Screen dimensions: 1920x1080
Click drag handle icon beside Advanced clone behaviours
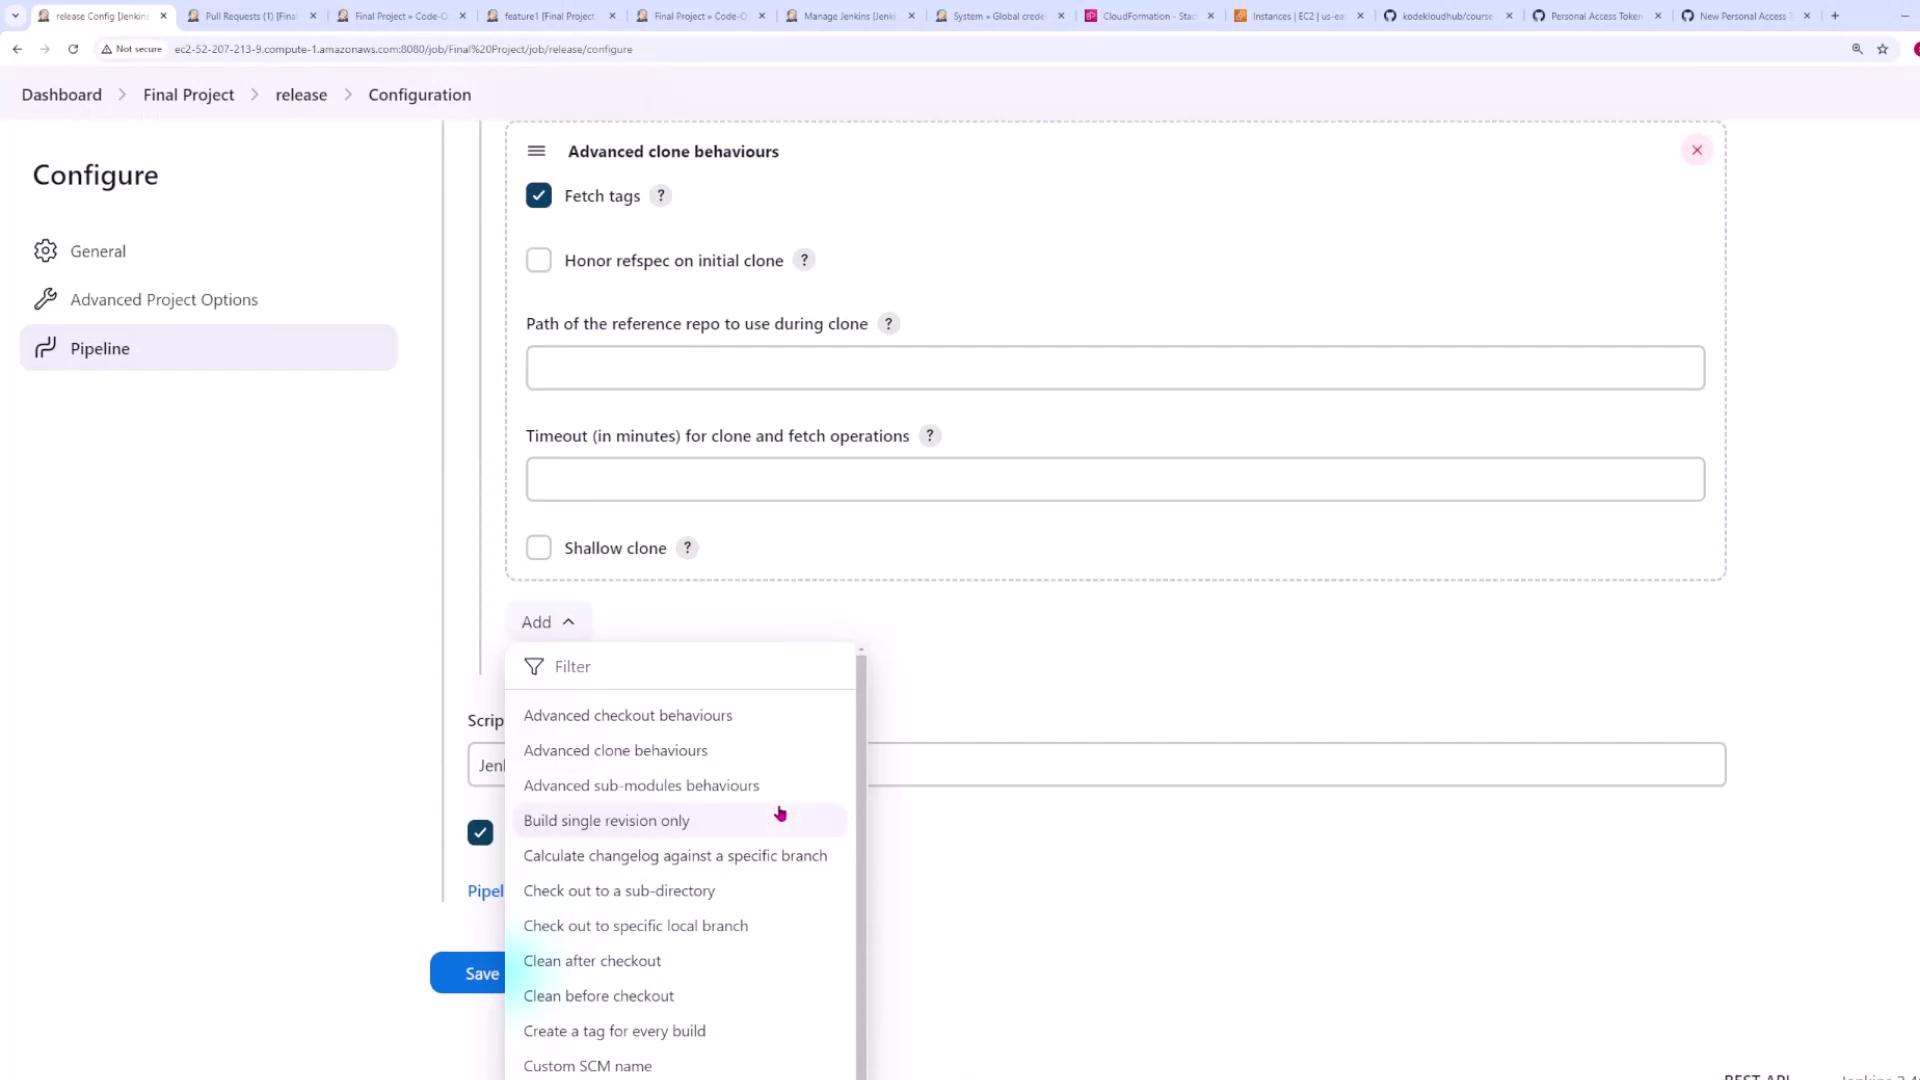coord(536,151)
